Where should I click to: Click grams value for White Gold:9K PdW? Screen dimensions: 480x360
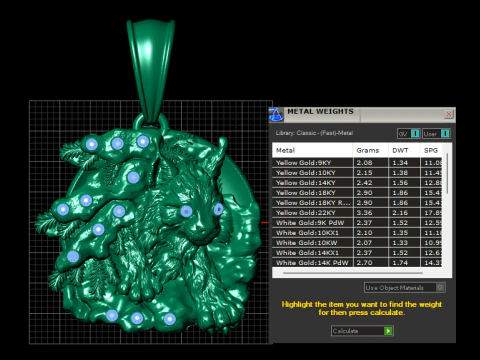click(364, 223)
